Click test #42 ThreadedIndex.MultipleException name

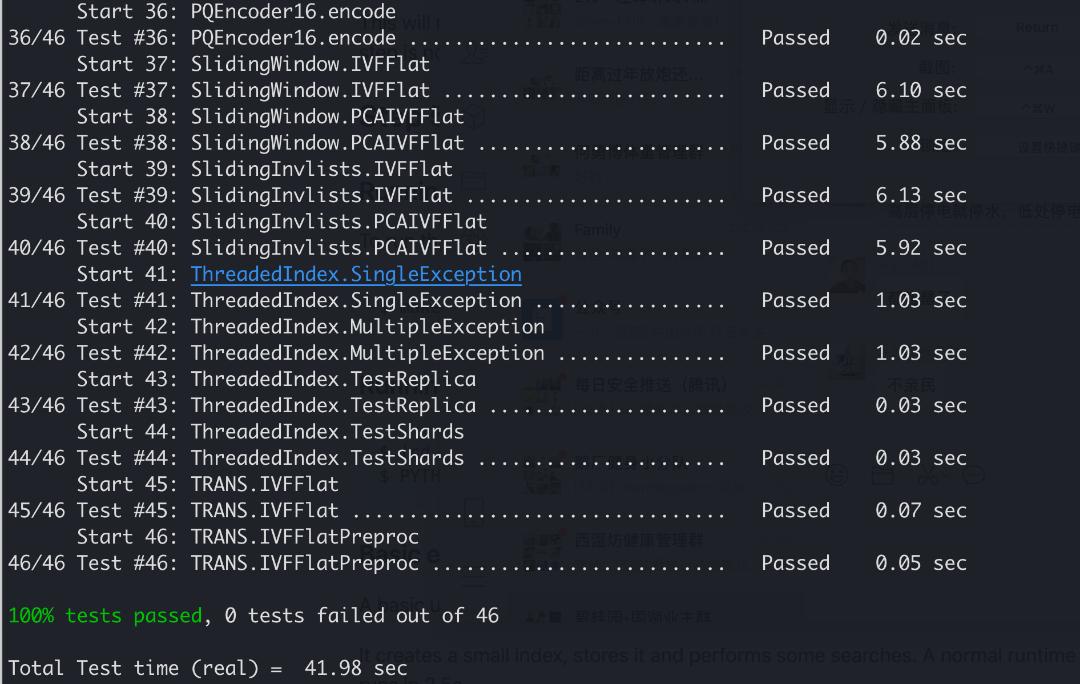click(367, 353)
